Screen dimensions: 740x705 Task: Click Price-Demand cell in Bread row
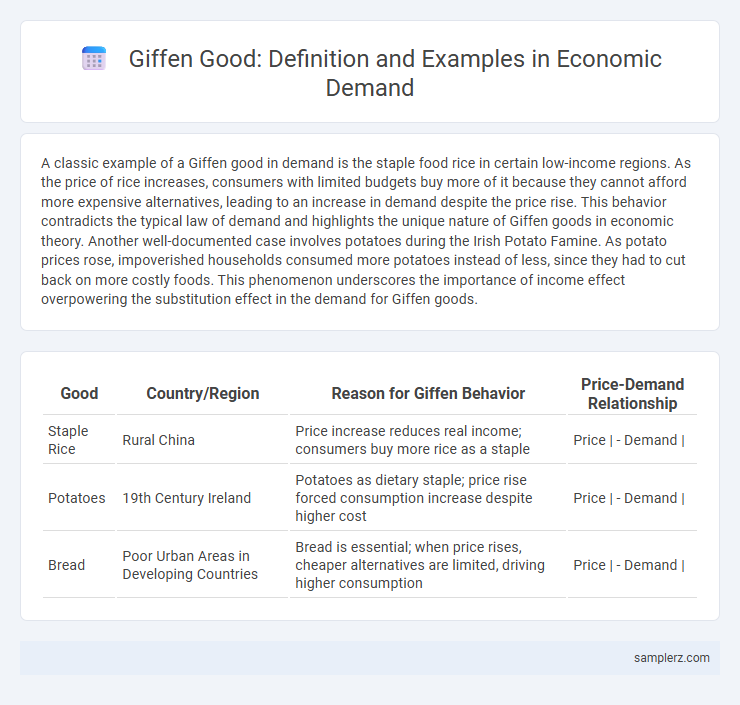[x=632, y=565]
